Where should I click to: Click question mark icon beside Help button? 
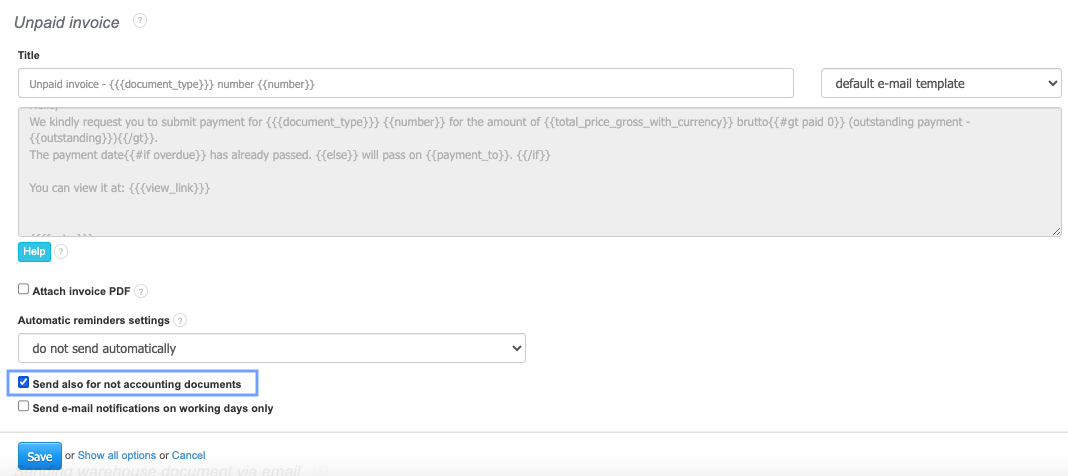pos(61,252)
